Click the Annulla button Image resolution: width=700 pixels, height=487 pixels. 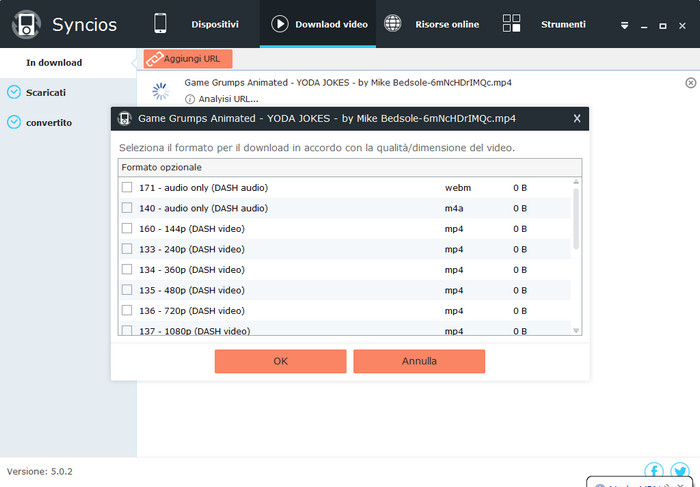[419, 361]
